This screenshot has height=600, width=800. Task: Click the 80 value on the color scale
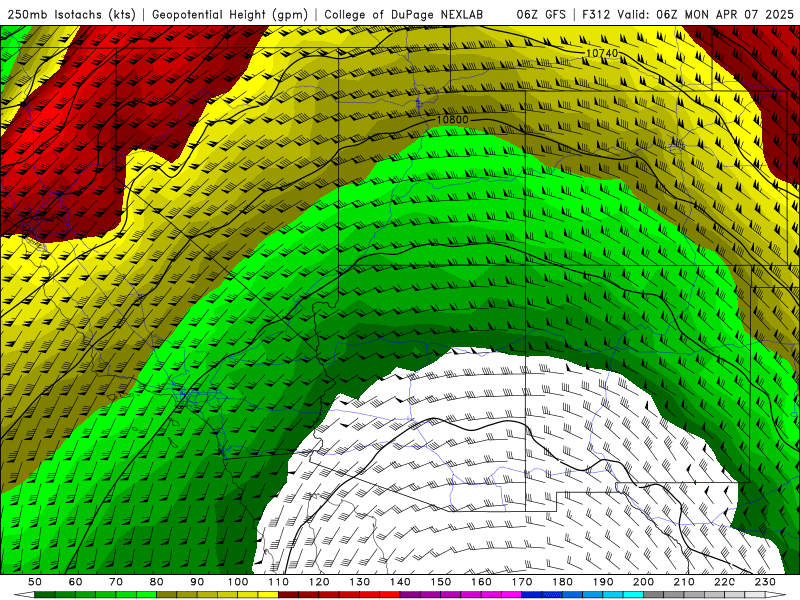click(x=157, y=582)
